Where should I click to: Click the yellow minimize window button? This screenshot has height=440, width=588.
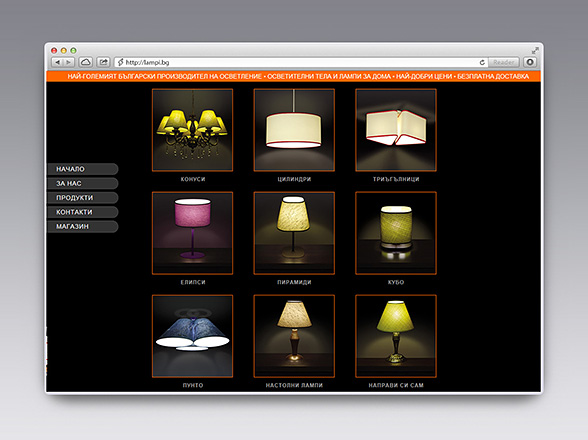(x=64, y=50)
